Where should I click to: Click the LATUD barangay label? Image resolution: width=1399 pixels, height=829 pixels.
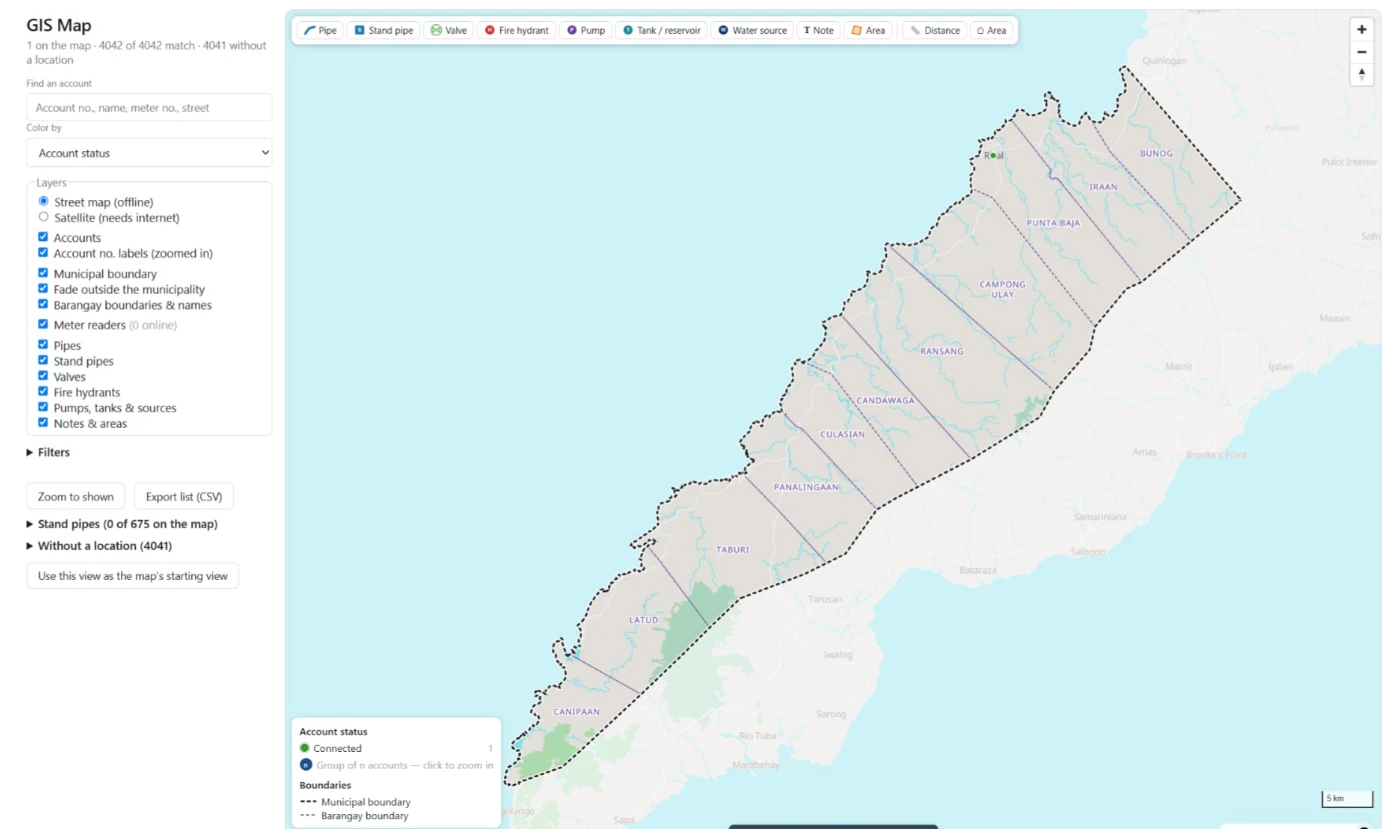(x=644, y=620)
